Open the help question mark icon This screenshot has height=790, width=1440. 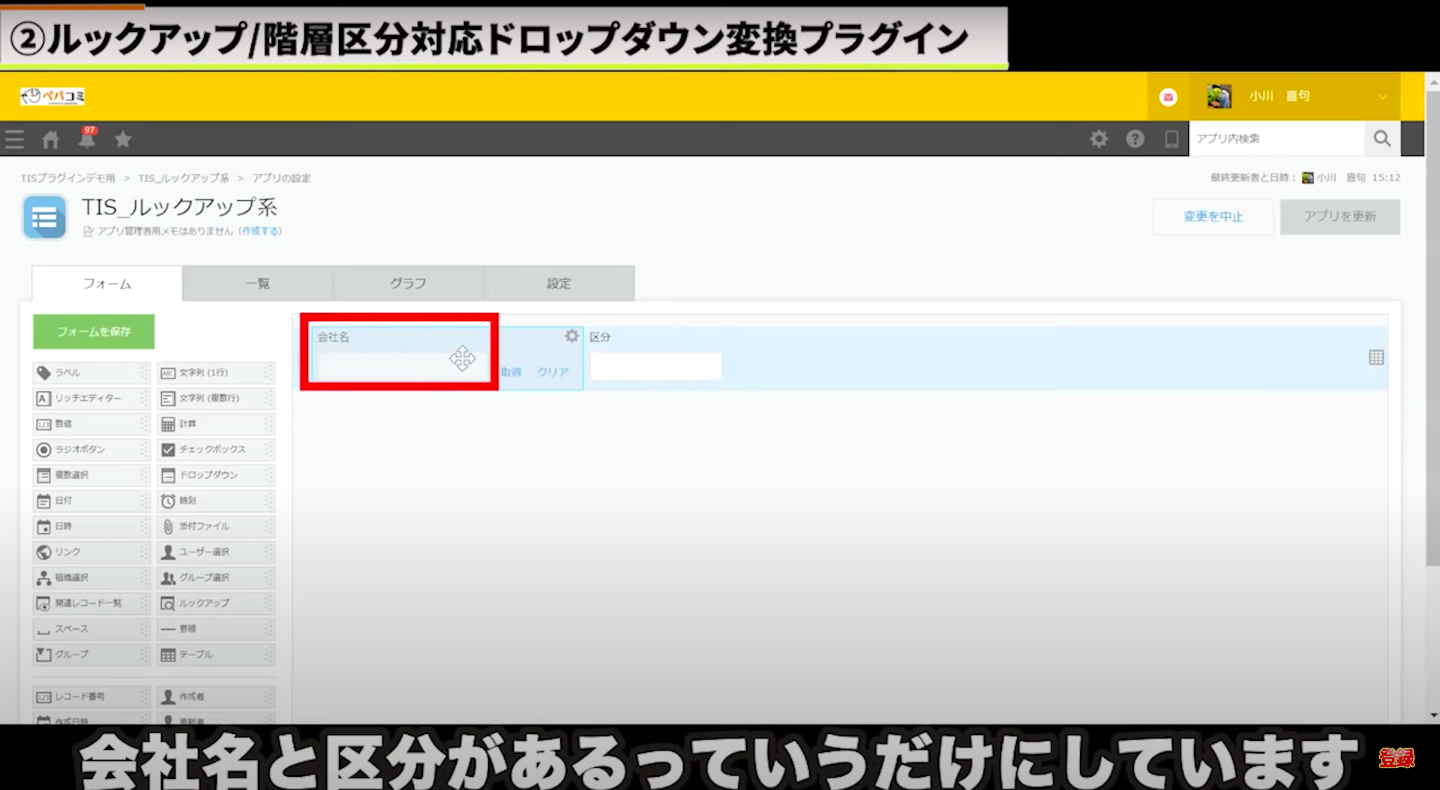tap(1135, 139)
